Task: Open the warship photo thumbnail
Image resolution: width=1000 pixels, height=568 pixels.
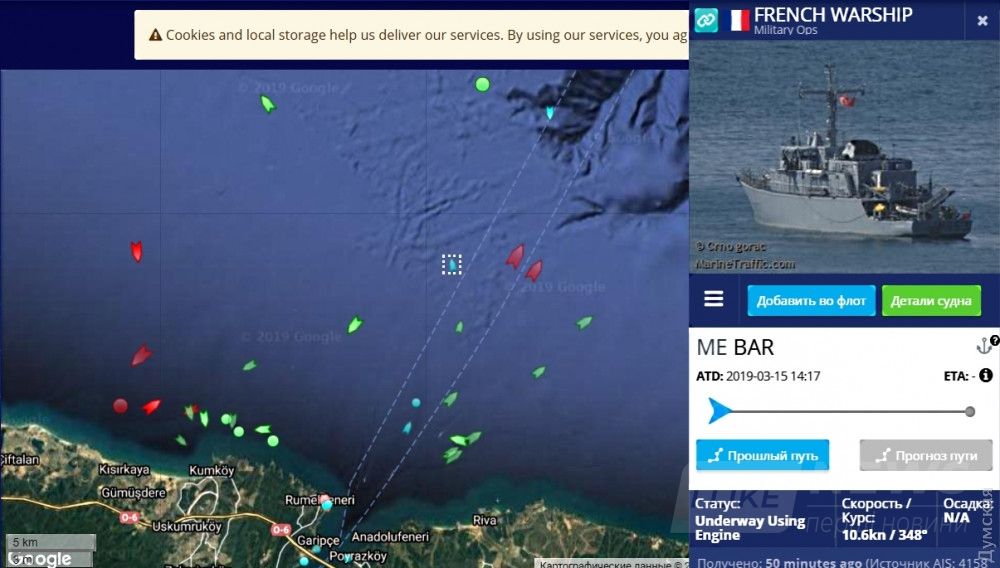Action: tap(844, 157)
